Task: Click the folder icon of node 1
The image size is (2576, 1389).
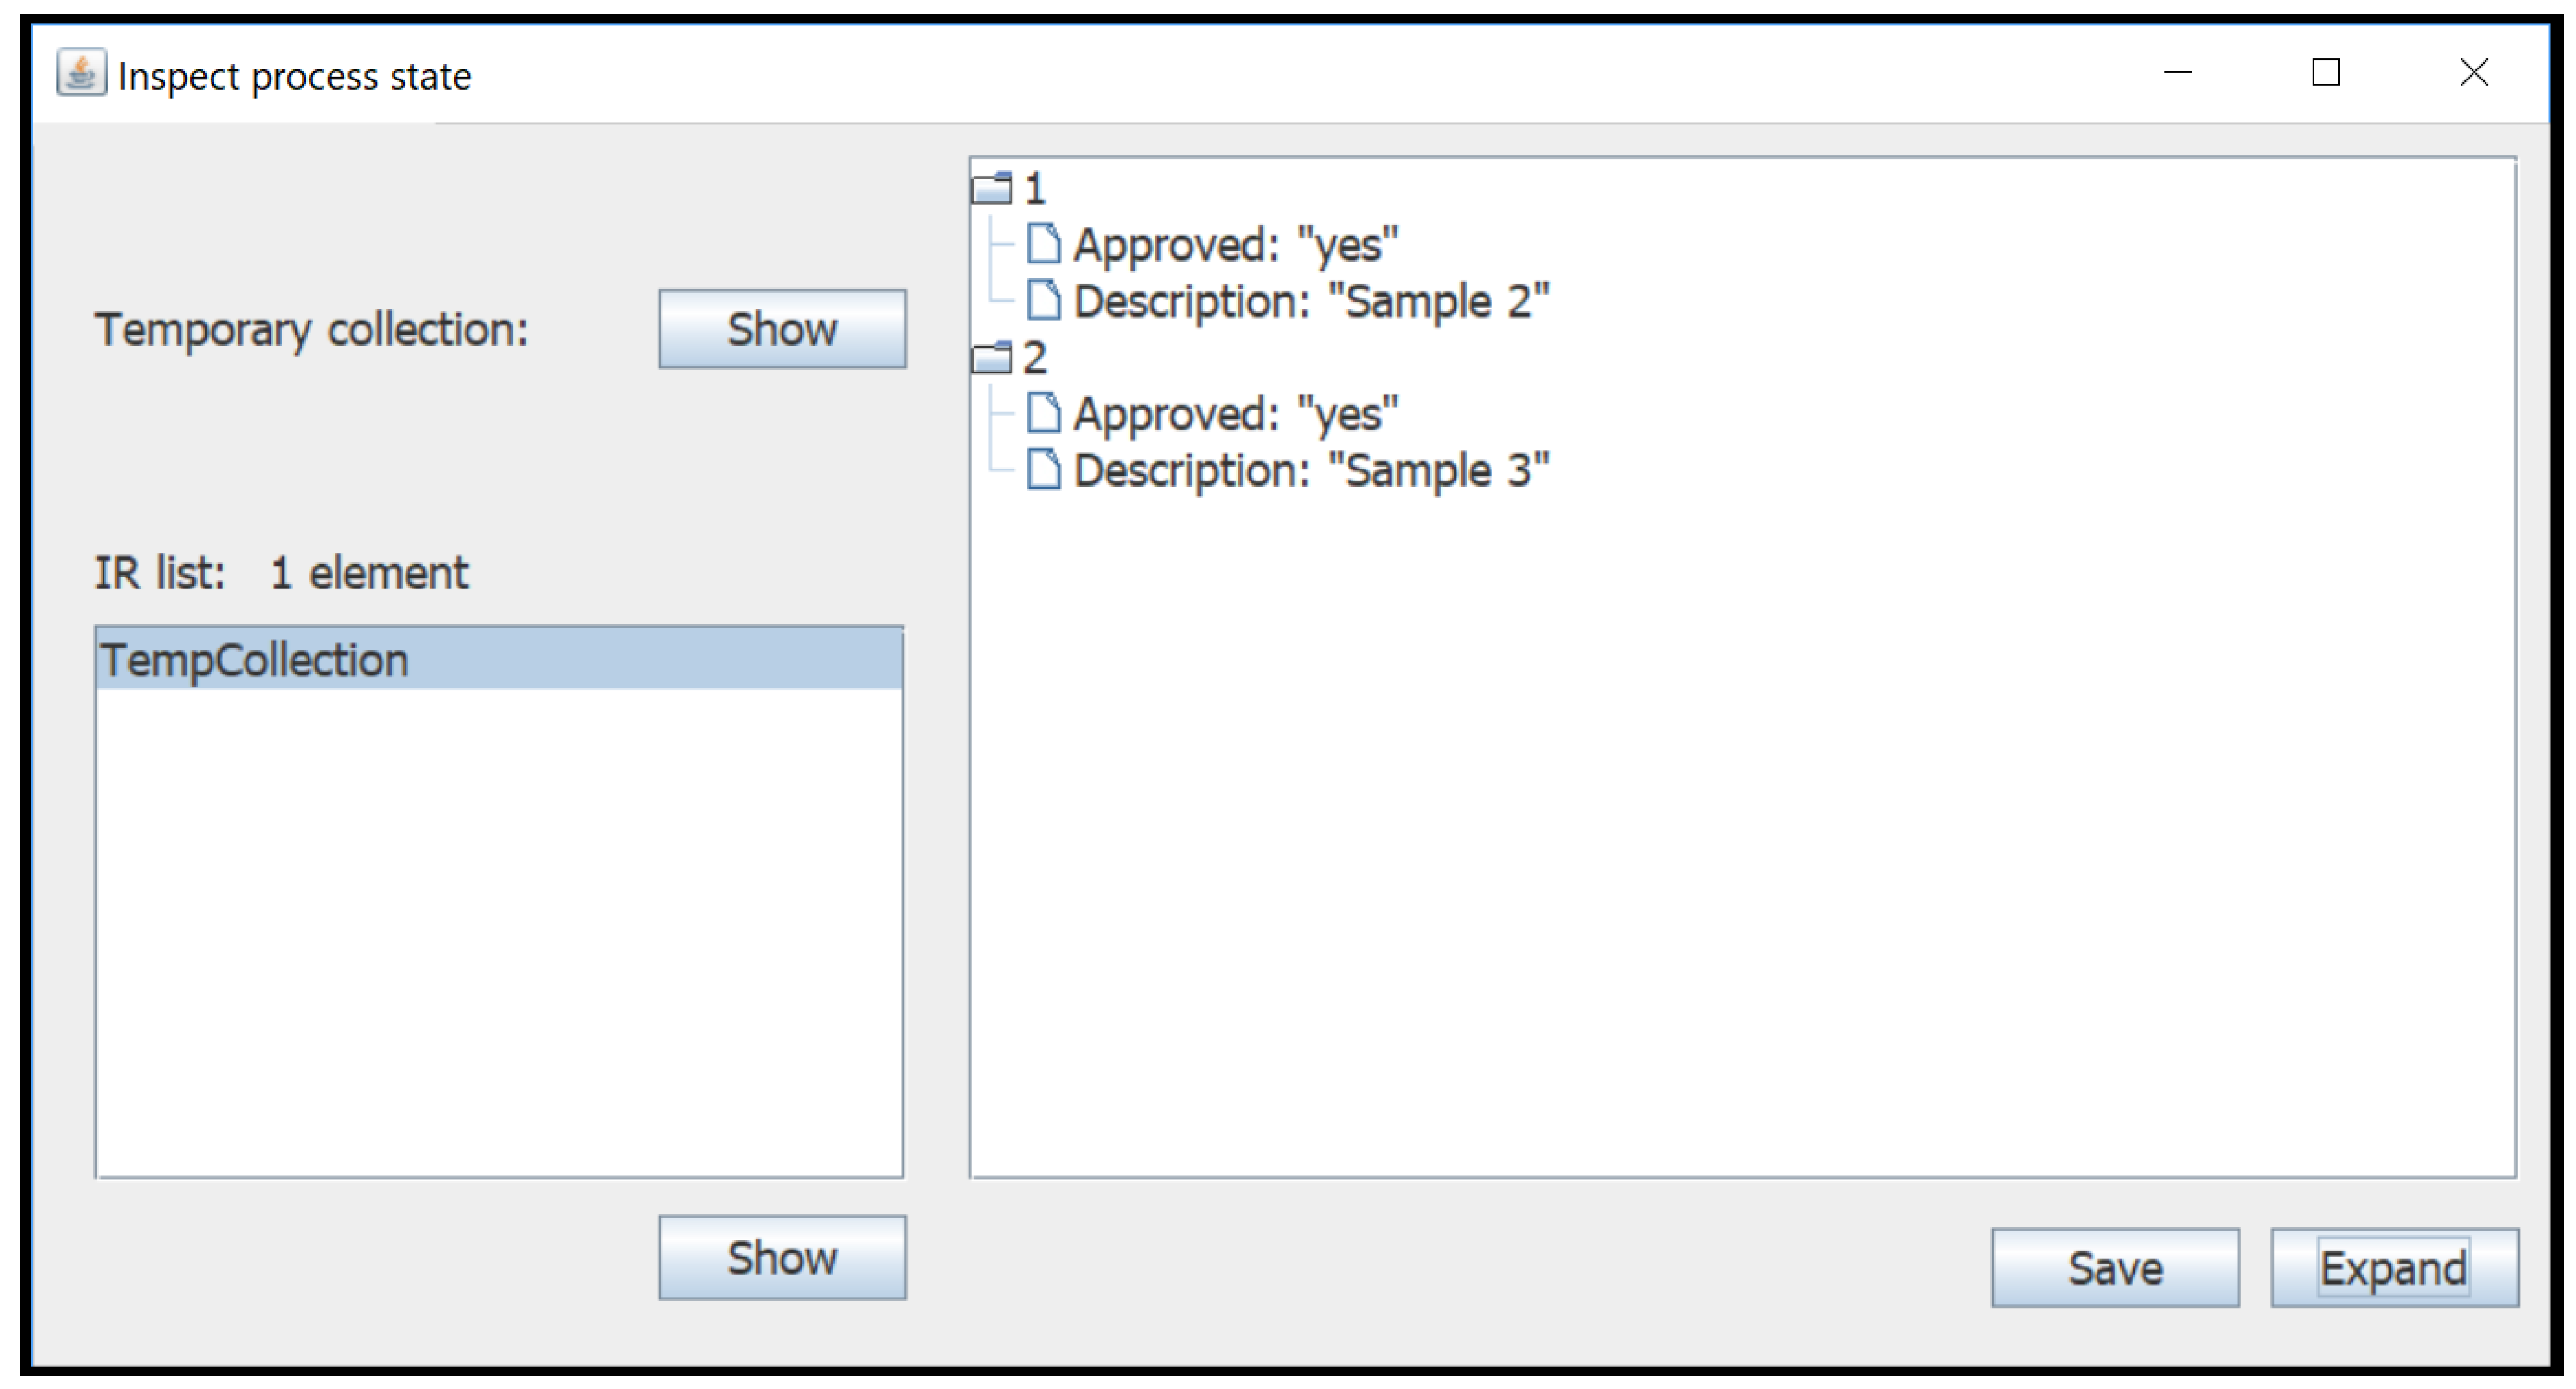Action: [x=992, y=187]
